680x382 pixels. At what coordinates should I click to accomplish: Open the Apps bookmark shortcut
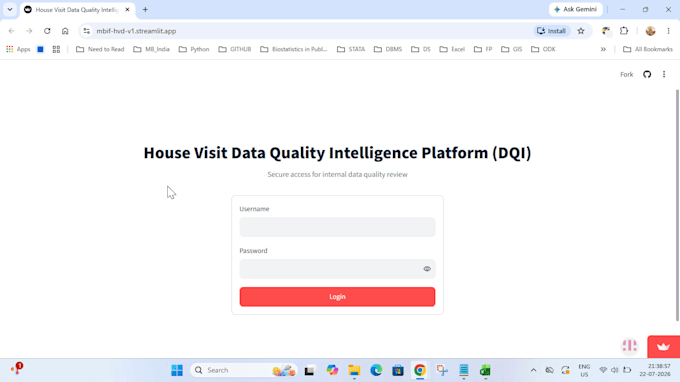(x=18, y=49)
